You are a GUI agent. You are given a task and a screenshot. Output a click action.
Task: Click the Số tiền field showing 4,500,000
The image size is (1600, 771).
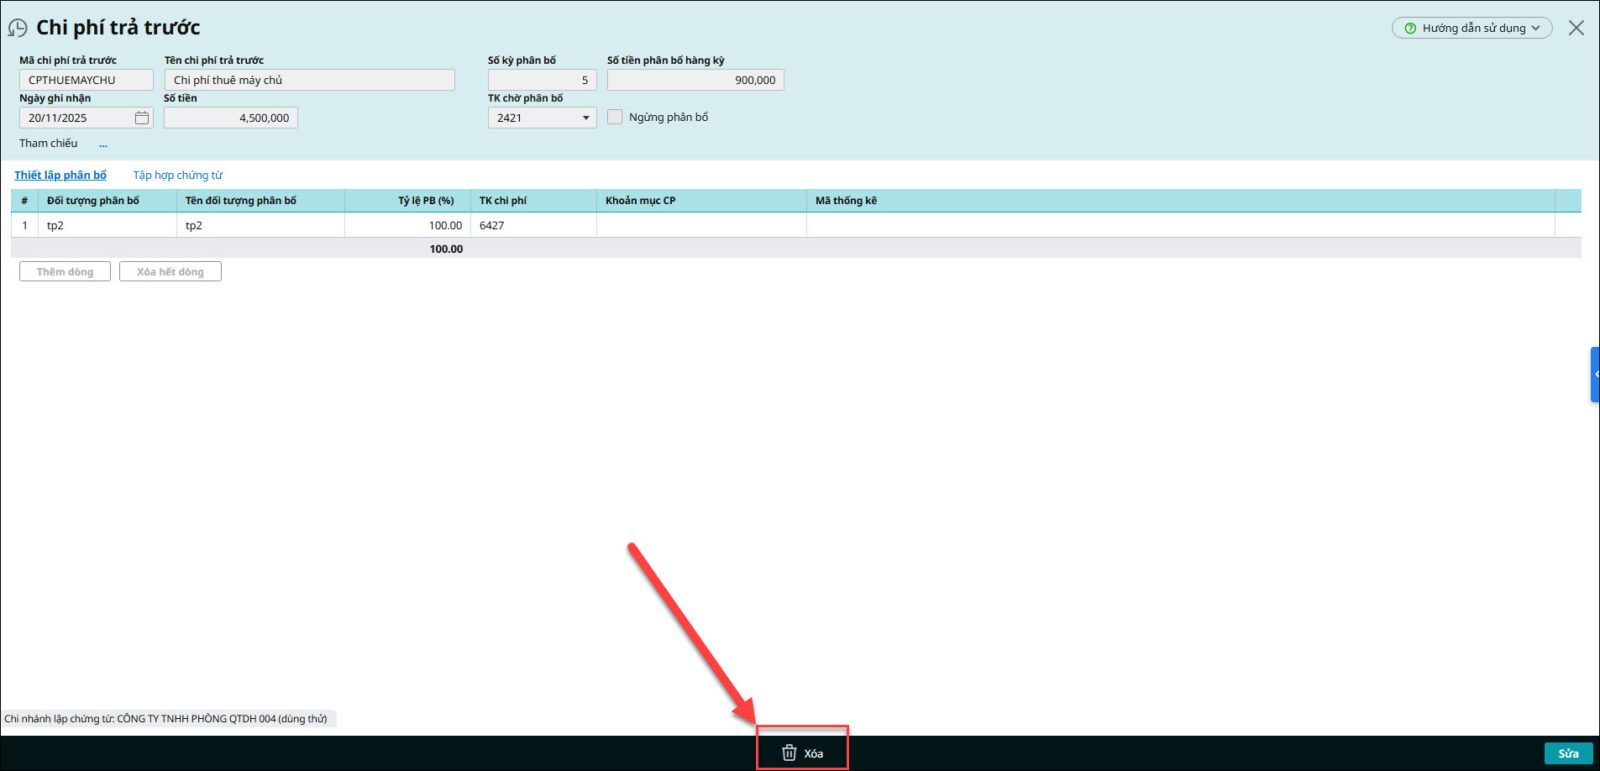pyautogui.click(x=231, y=118)
